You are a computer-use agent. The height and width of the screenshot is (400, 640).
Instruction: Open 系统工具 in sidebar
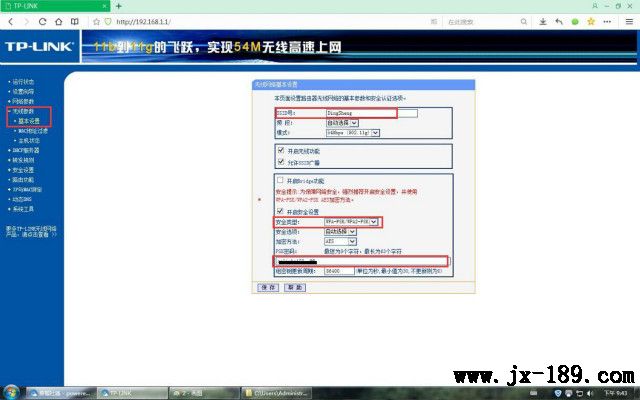click(23, 209)
